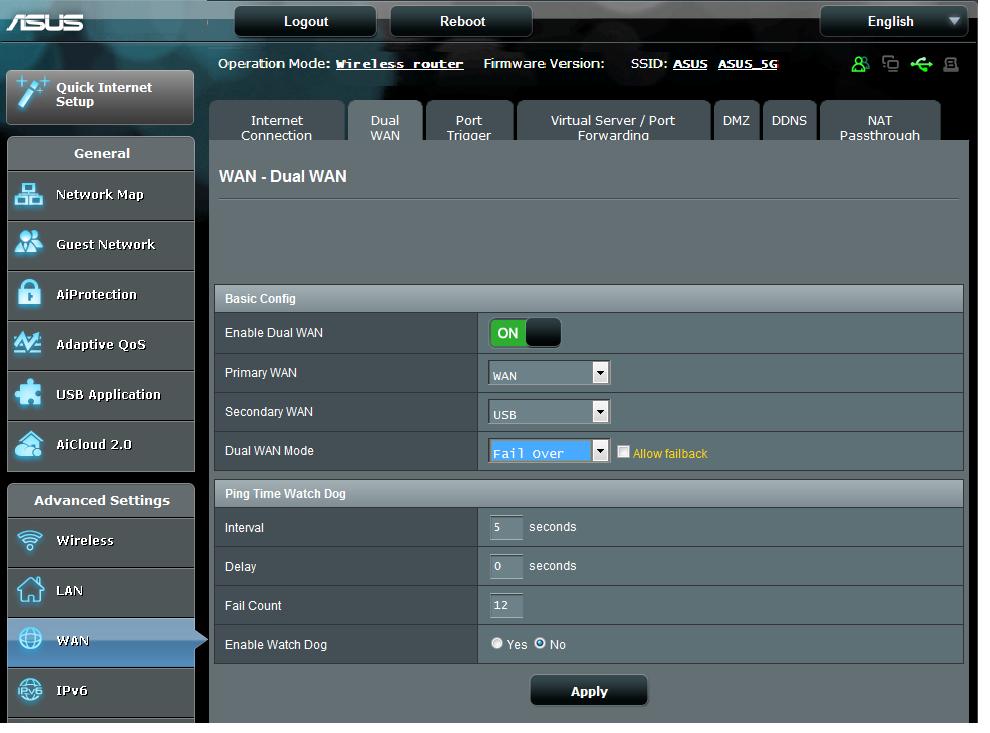Click the AiProtection lock icon
Image resolution: width=990 pixels, height=733 pixels.
tap(29, 293)
